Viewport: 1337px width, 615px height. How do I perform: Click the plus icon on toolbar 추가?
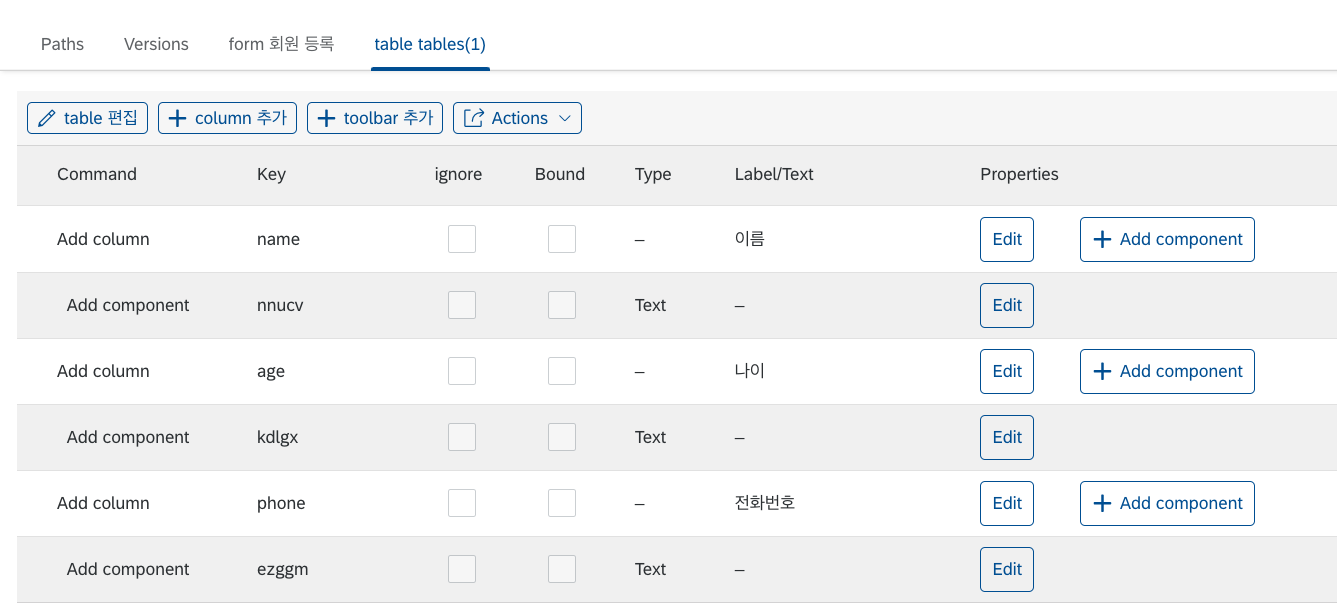326,118
